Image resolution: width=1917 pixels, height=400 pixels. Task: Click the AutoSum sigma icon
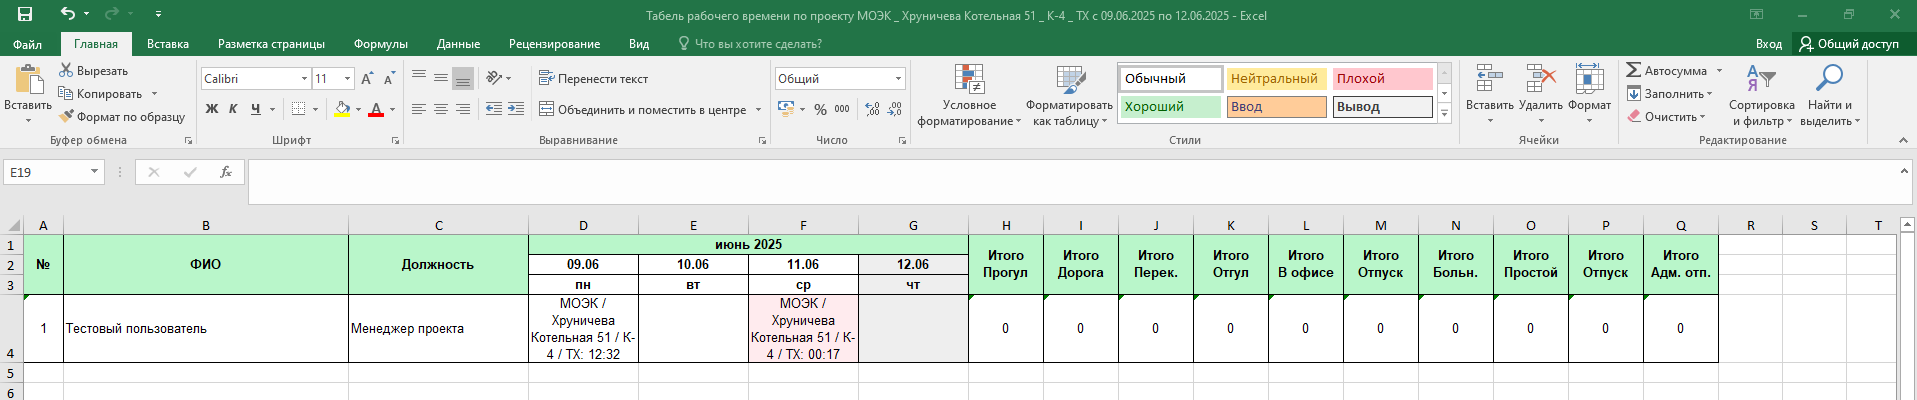tap(1633, 70)
